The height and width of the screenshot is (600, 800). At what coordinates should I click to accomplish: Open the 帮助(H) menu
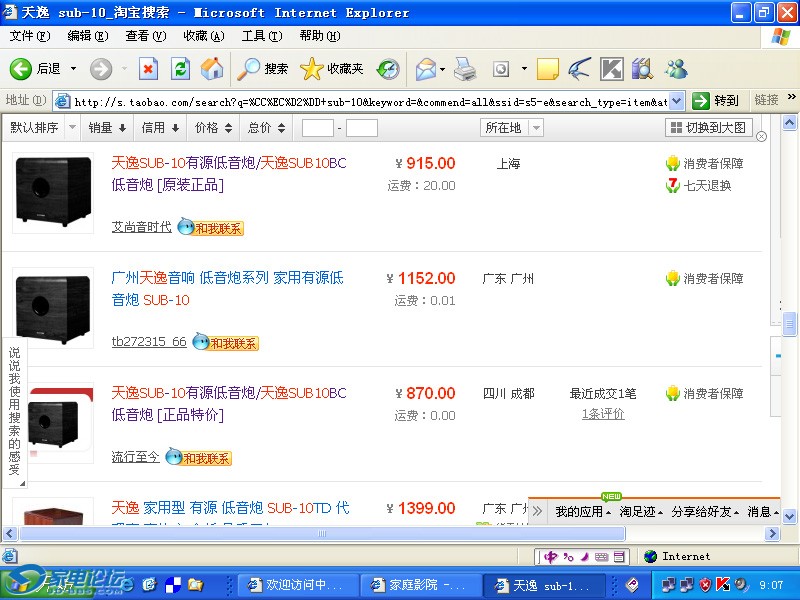point(320,36)
